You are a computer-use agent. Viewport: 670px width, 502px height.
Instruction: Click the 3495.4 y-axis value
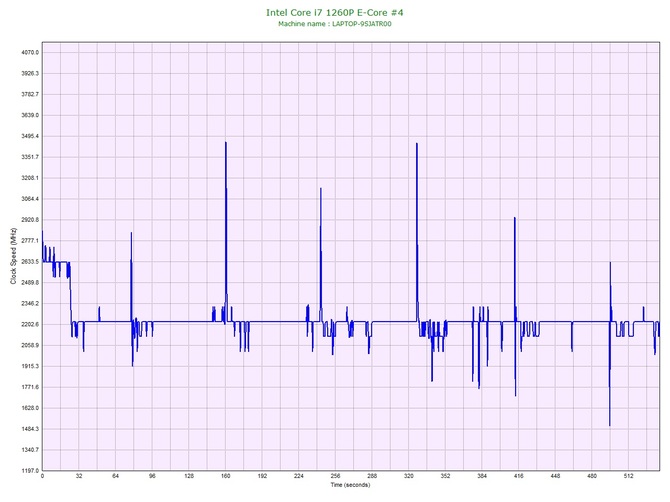[x=30, y=136]
